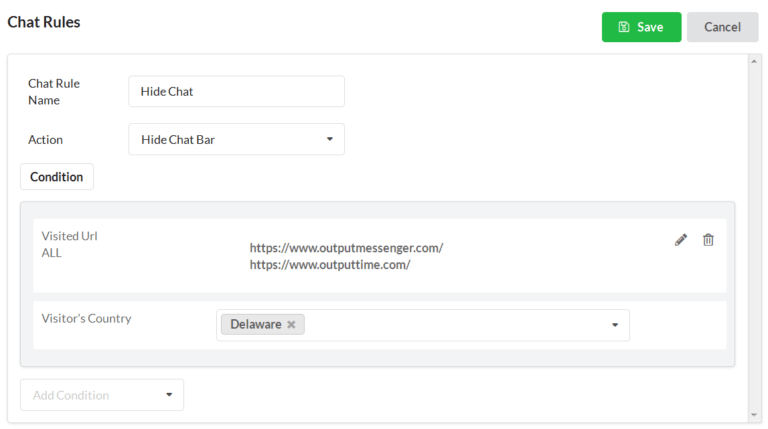Viewport: 768px width, 429px height.
Task: Click the Chat Rule Name label
Action: pyautogui.click(x=54, y=92)
